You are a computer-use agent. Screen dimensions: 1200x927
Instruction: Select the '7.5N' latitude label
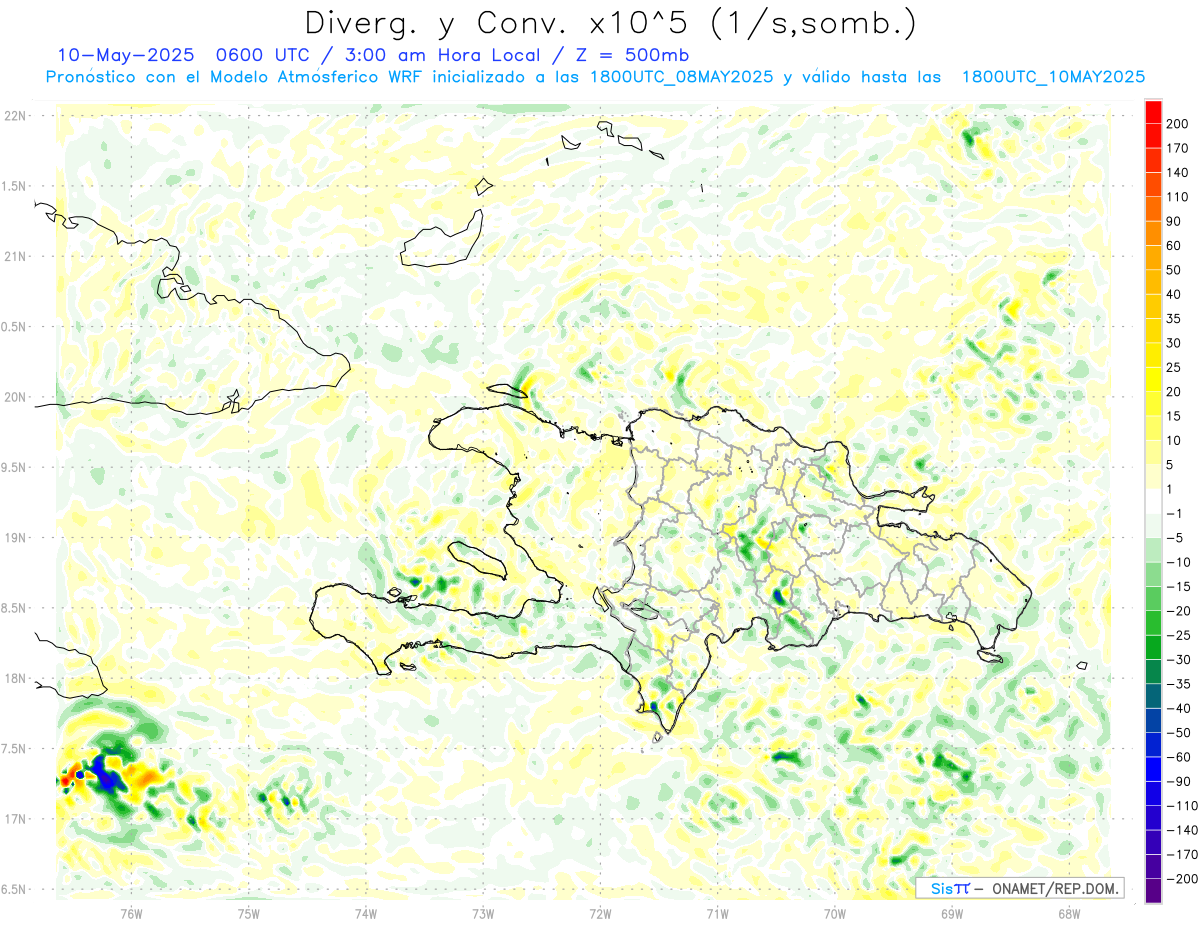[13, 748]
